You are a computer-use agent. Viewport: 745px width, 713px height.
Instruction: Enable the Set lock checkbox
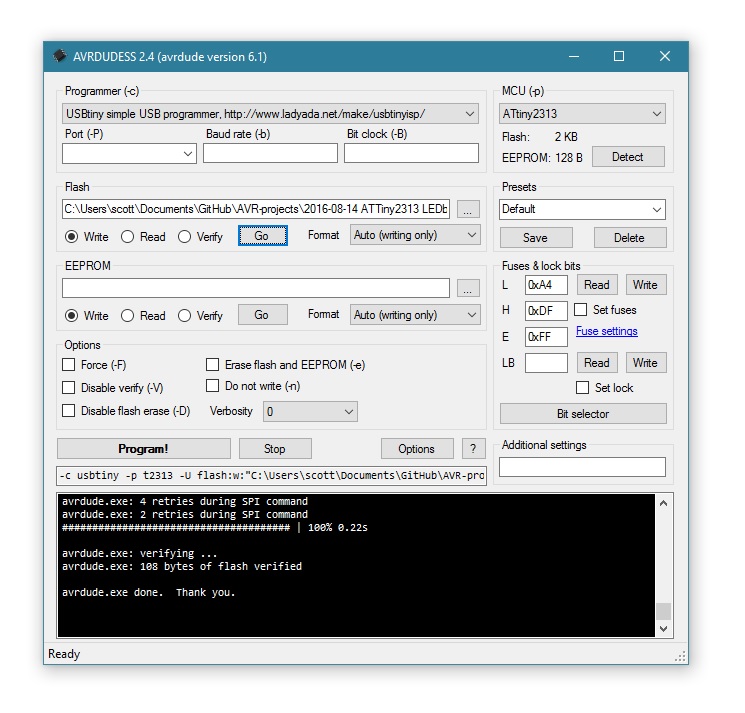pos(583,388)
